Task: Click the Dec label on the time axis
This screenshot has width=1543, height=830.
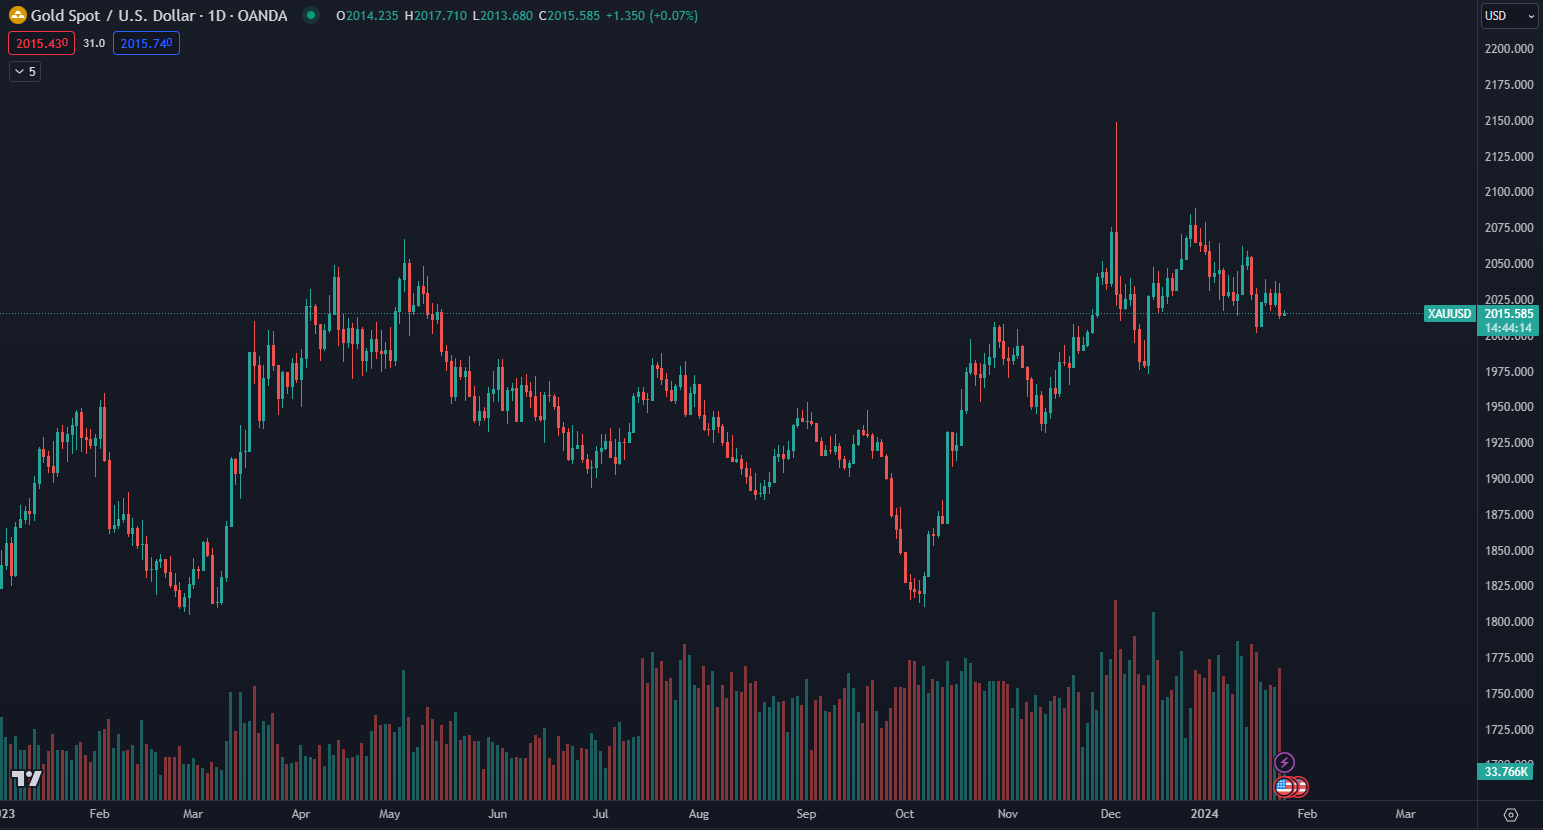Action: pyautogui.click(x=1111, y=814)
